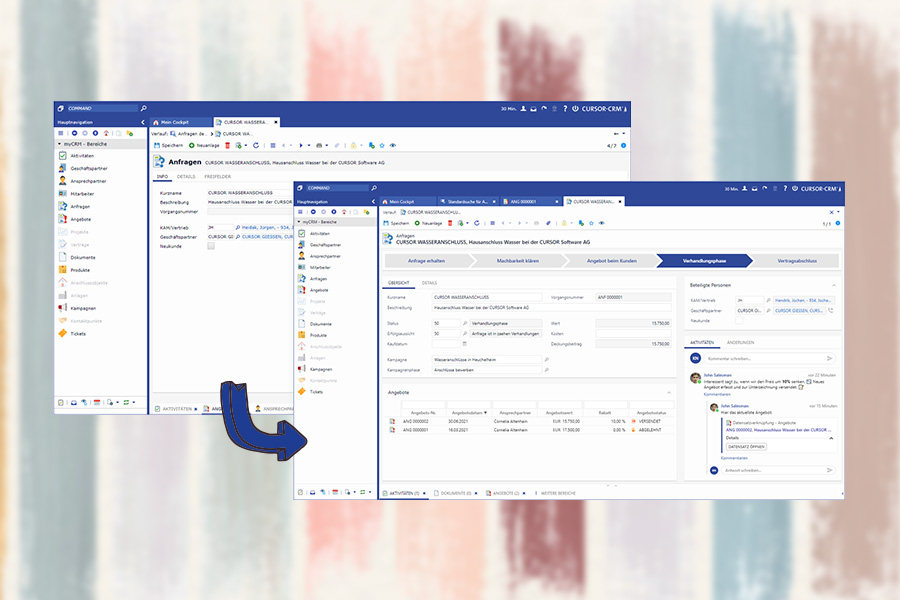This screenshot has width=900, height=600.
Task: Click Neuanlage in the back window toolbar
Action: coord(205,145)
